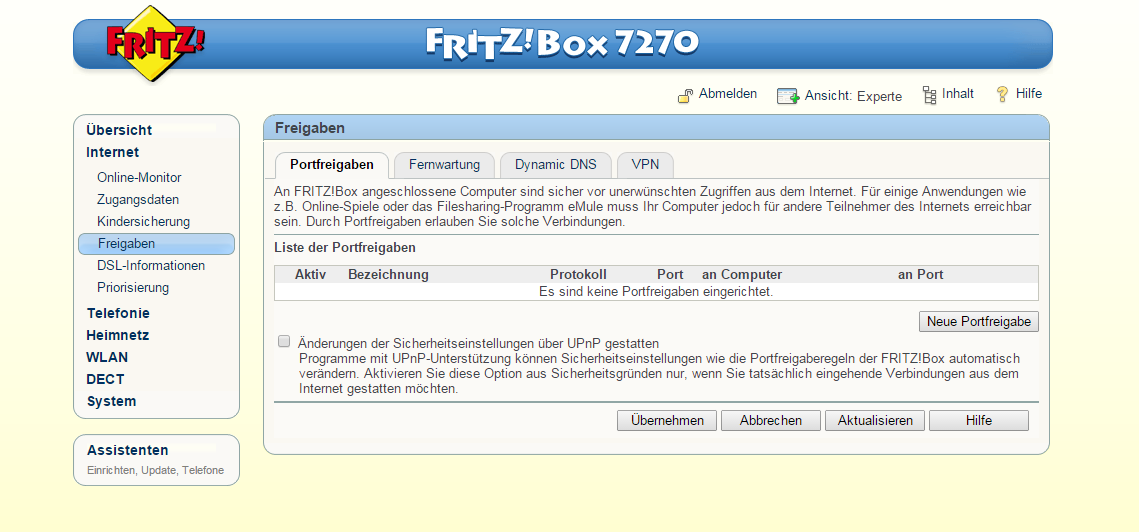The width and height of the screenshot is (1139, 532).
Task: Switch view via Ansicht: Experte link
Action: tap(854, 96)
